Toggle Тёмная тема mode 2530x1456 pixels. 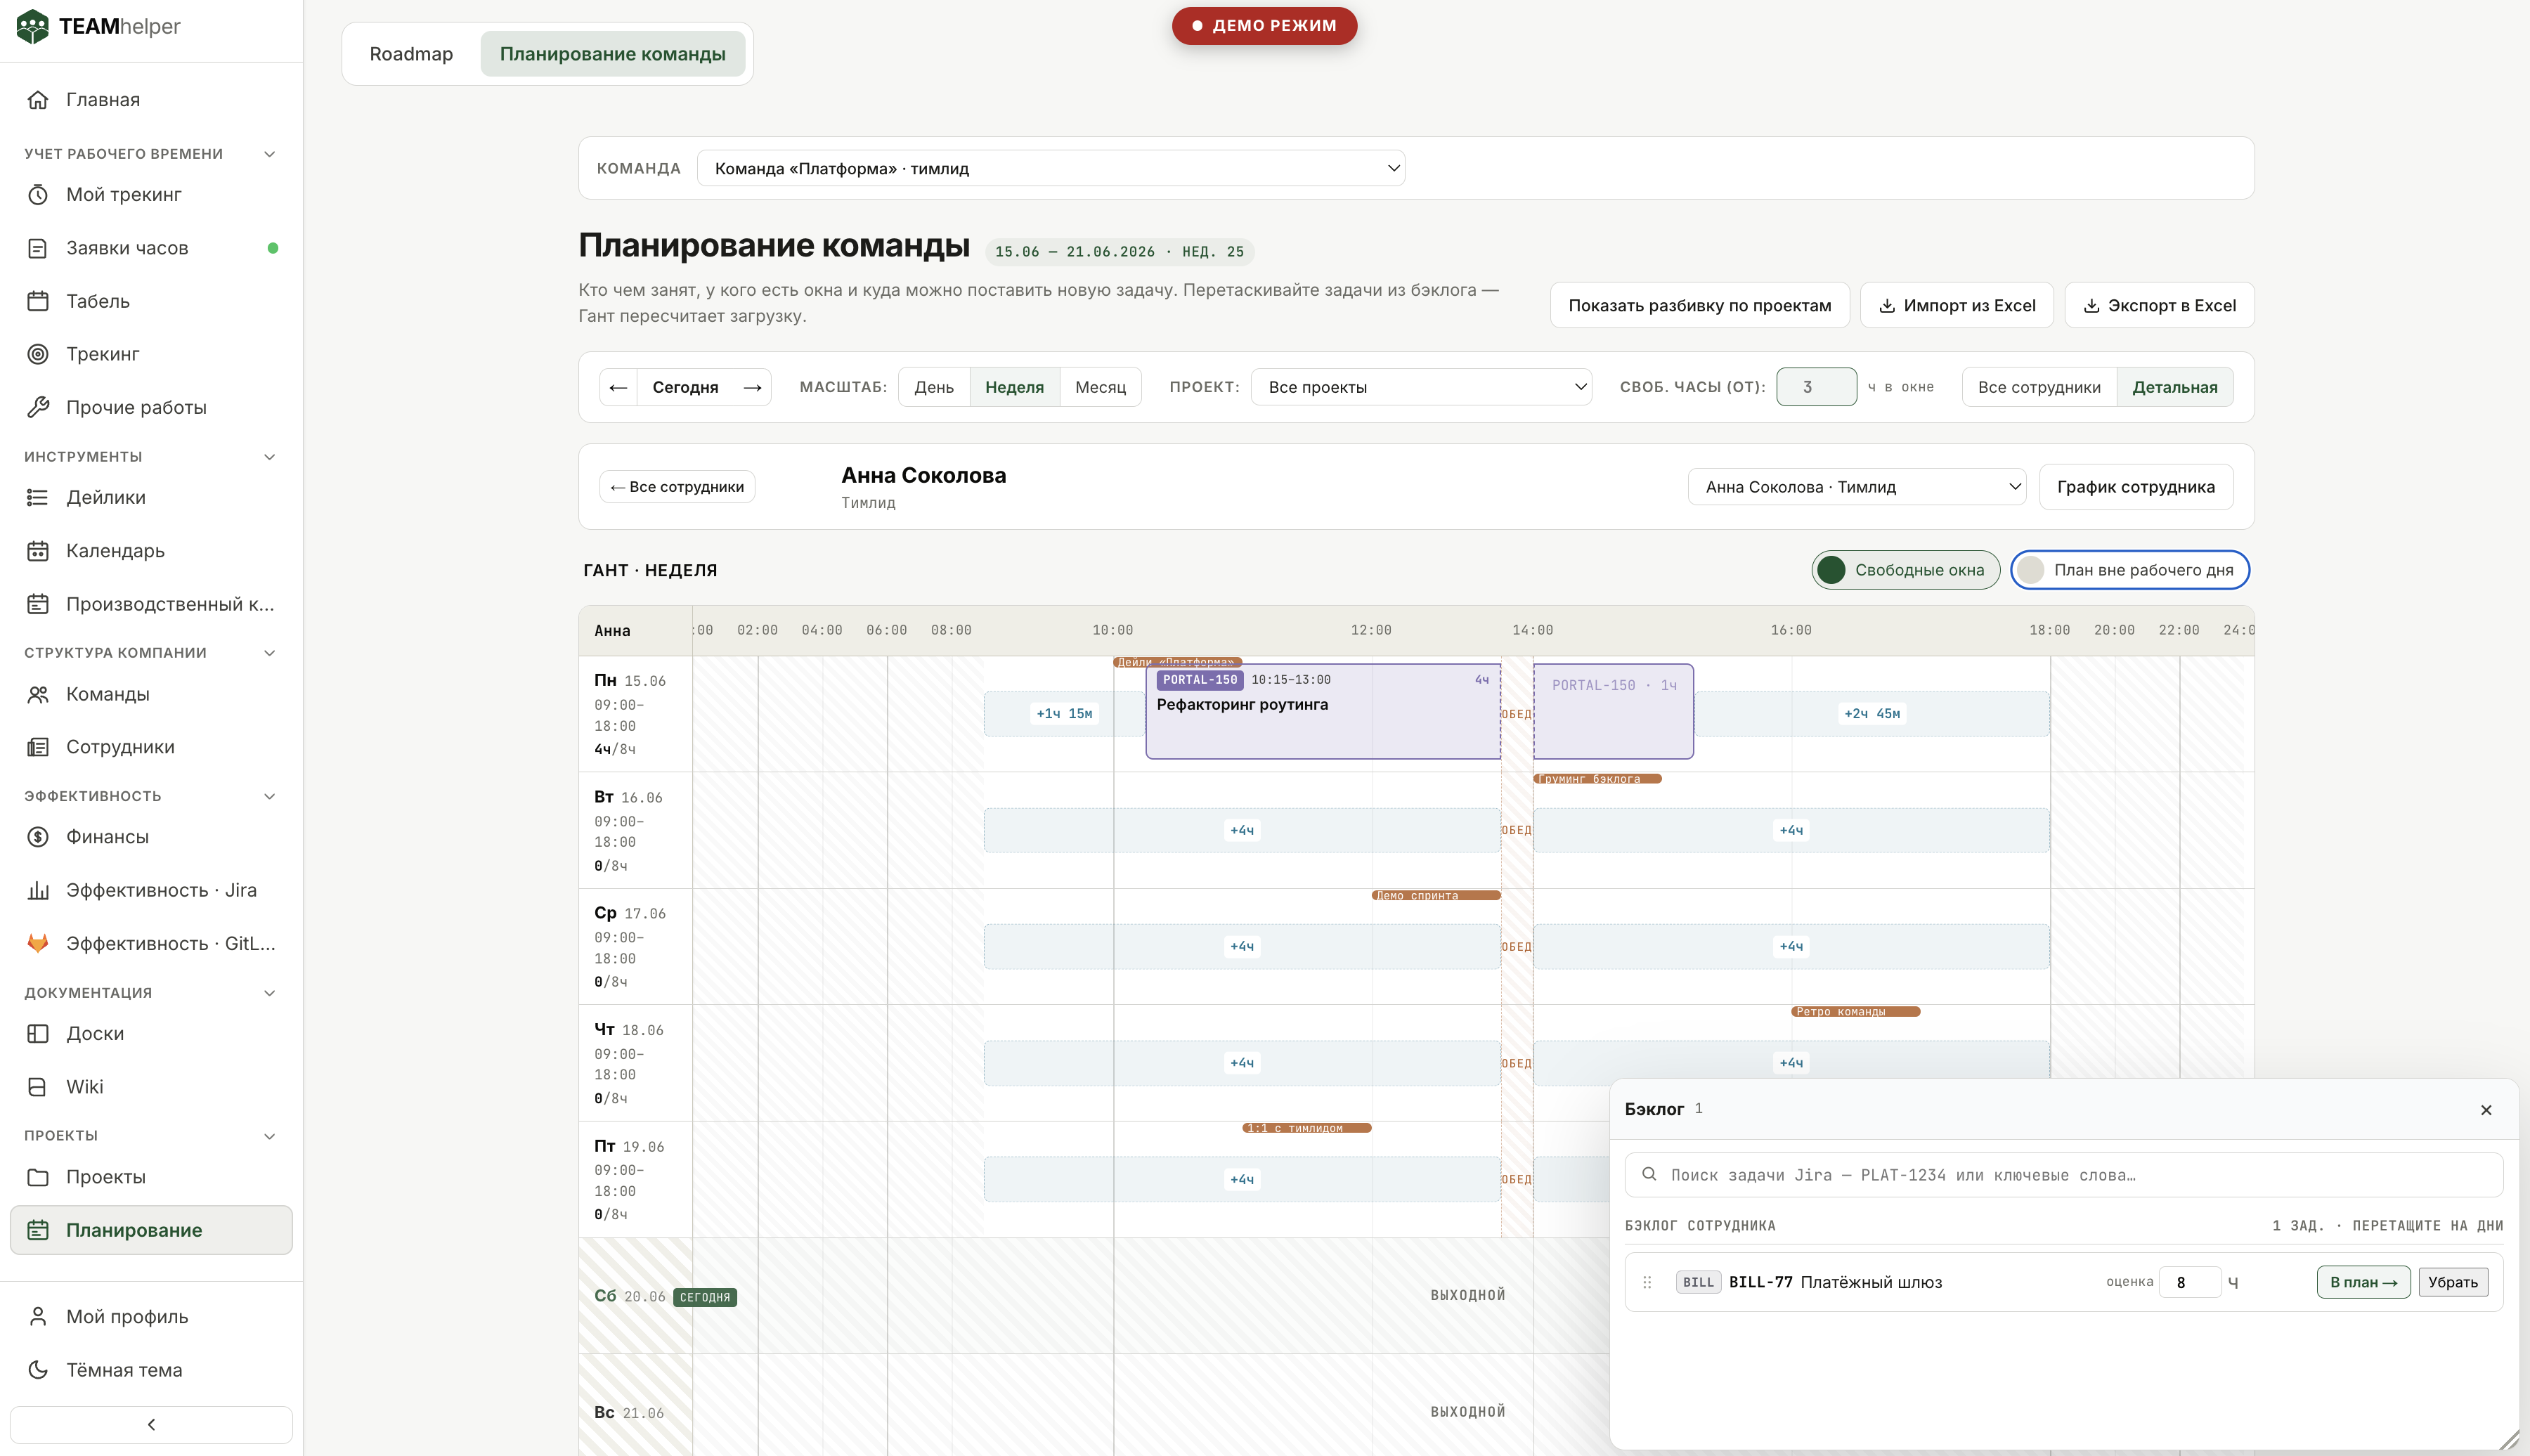[x=151, y=1370]
